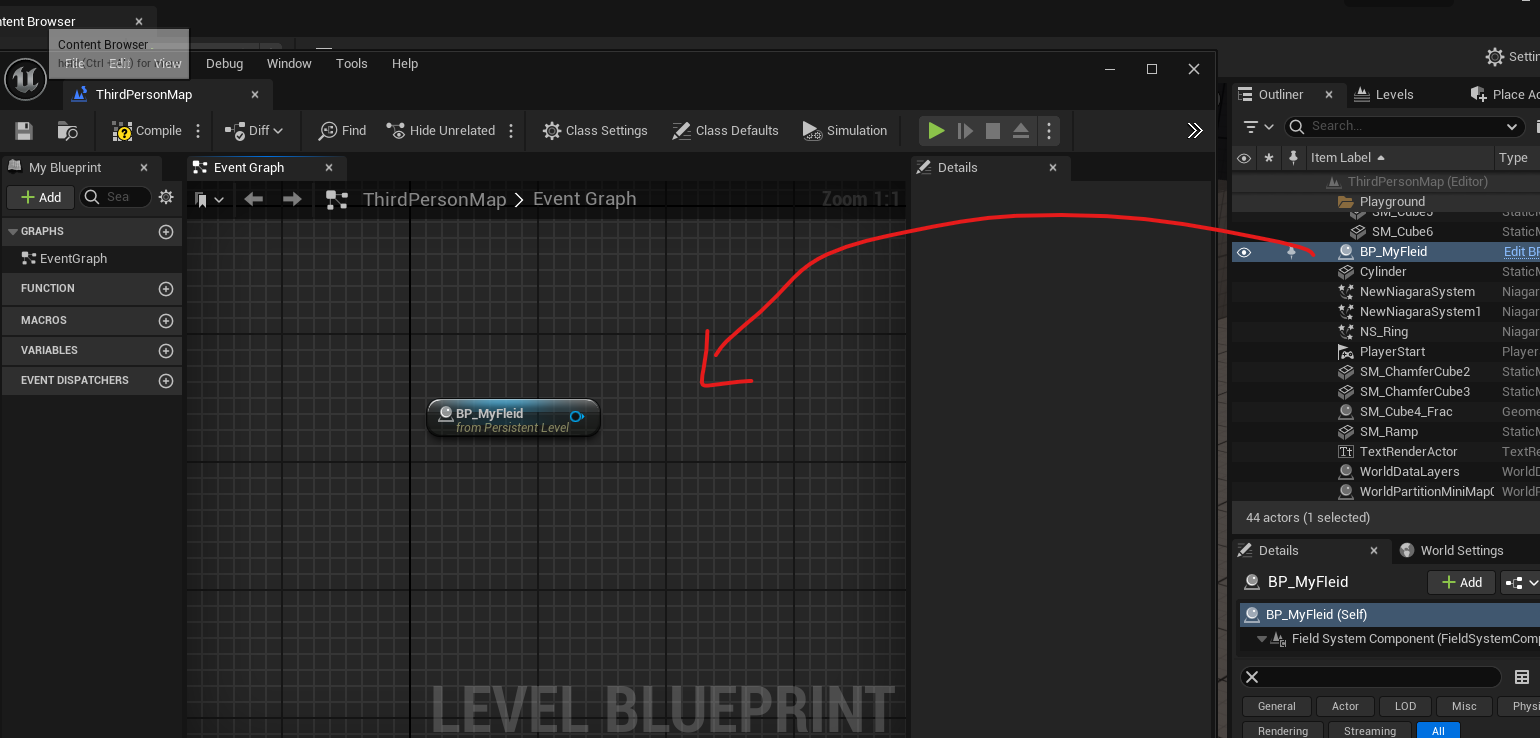Viewport: 1540px width, 738px height.
Task: Select Cylinder in the Outliner
Action: click(1383, 272)
